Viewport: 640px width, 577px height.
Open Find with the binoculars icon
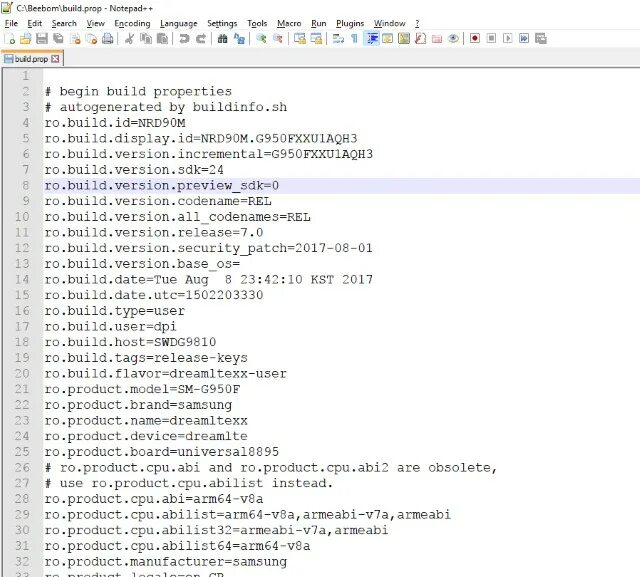click(222, 39)
